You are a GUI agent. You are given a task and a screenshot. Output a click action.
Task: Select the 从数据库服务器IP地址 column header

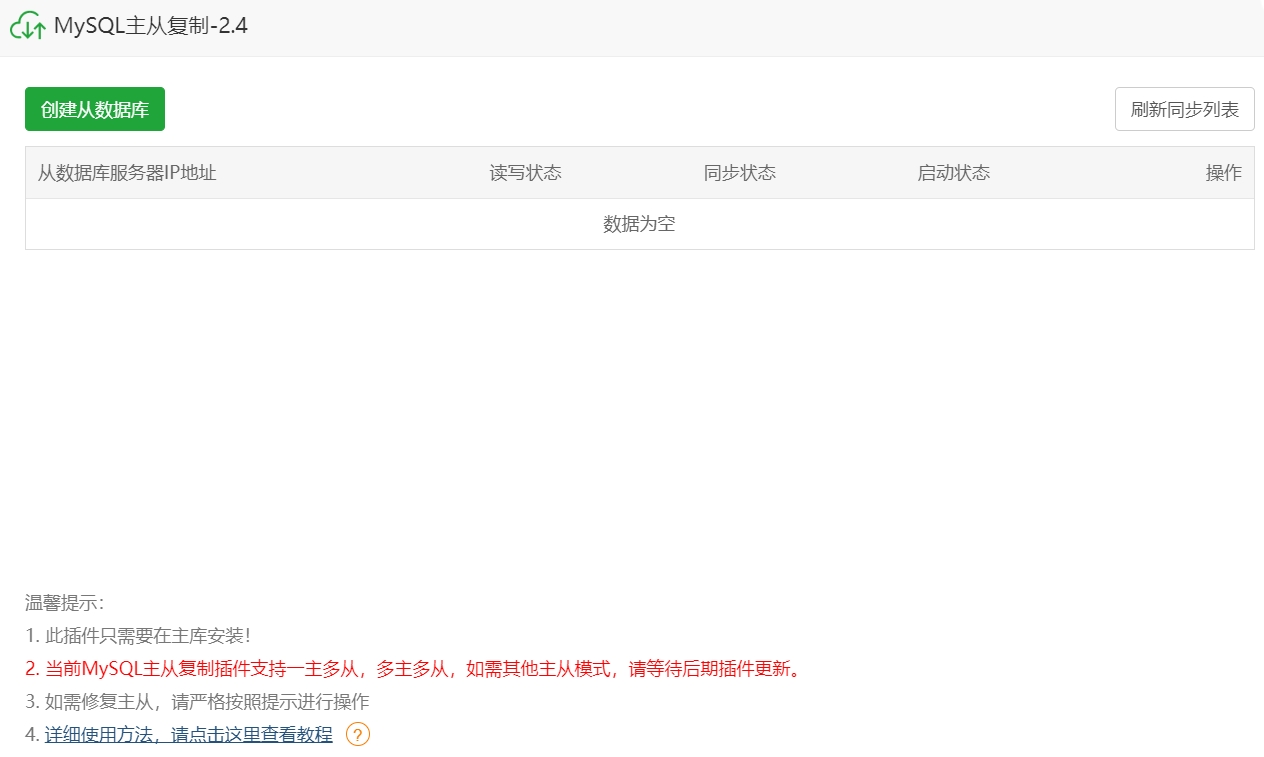(x=127, y=172)
